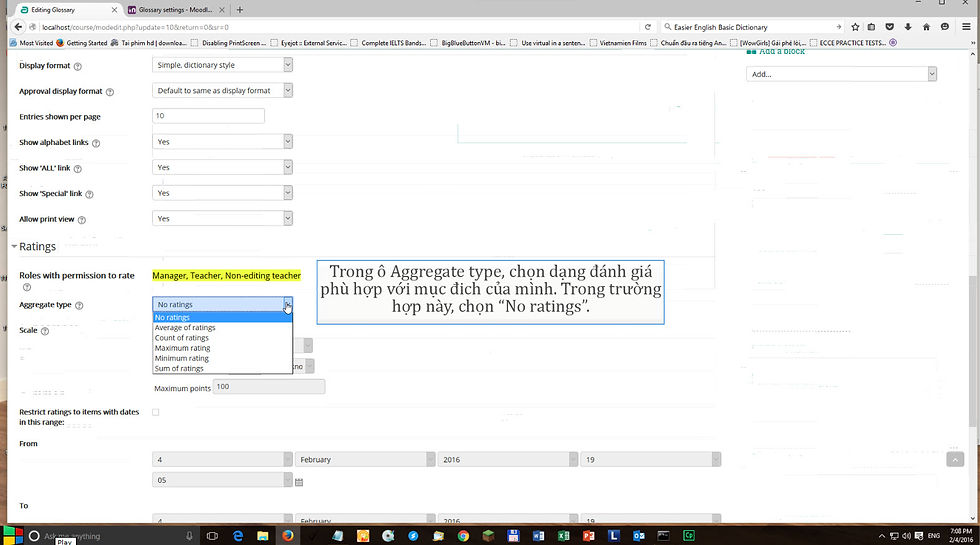Open help for Show 'ALL' link

pos(78,169)
